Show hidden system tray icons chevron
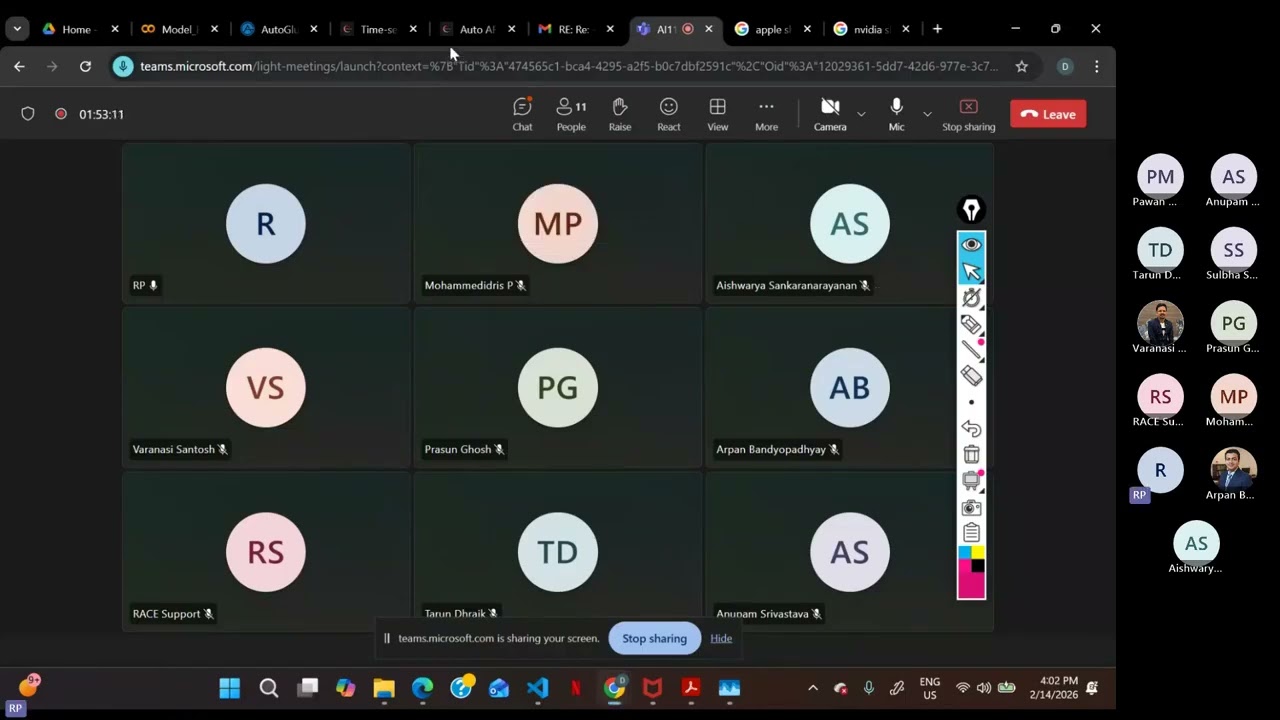1280x720 pixels. (812, 688)
